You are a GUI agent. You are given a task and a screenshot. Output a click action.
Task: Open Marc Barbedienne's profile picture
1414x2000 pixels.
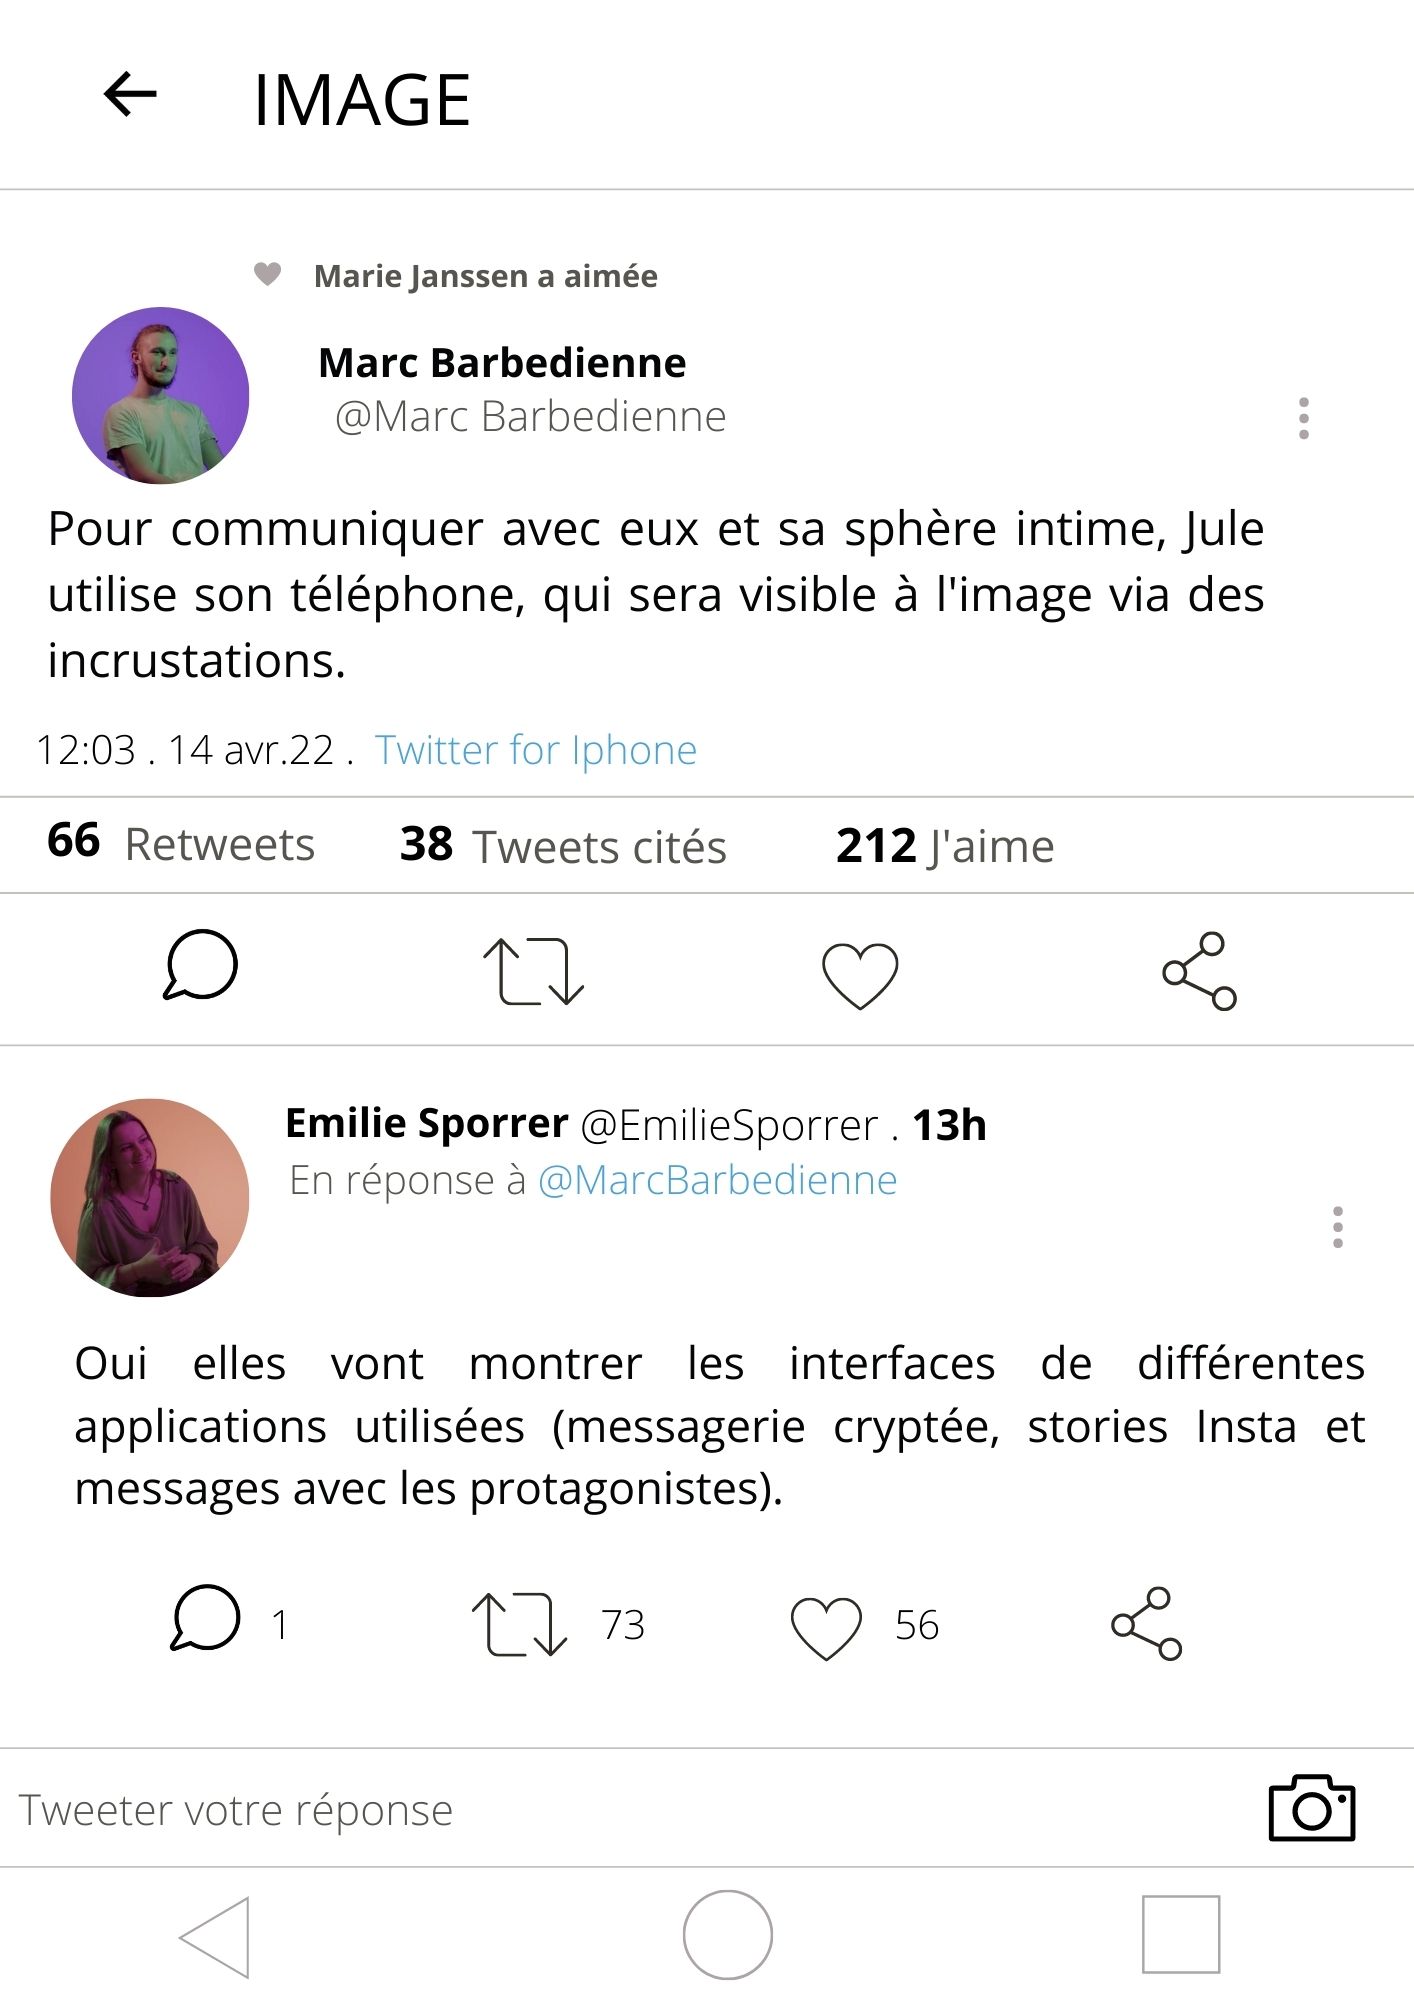point(161,396)
